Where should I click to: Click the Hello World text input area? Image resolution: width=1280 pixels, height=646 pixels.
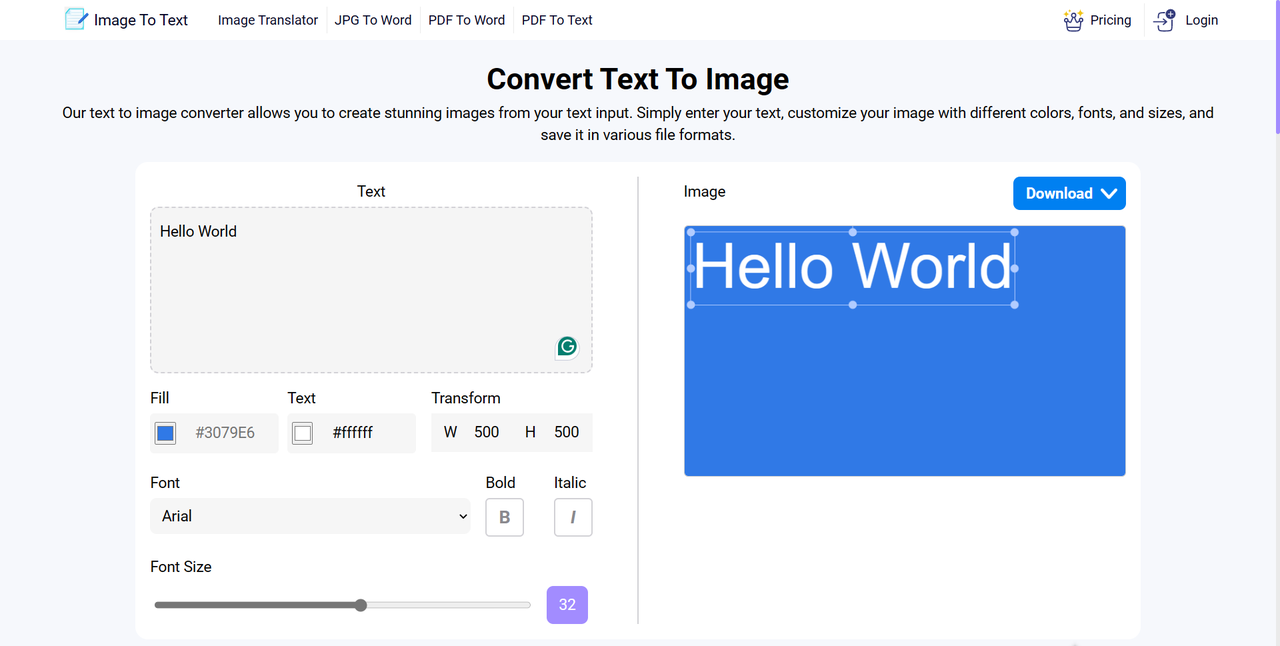coord(371,290)
